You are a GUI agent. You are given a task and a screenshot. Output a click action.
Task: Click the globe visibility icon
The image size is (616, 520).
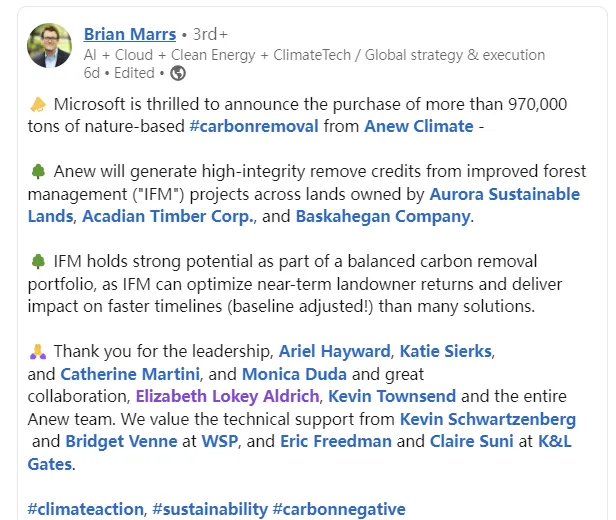(178, 73)
